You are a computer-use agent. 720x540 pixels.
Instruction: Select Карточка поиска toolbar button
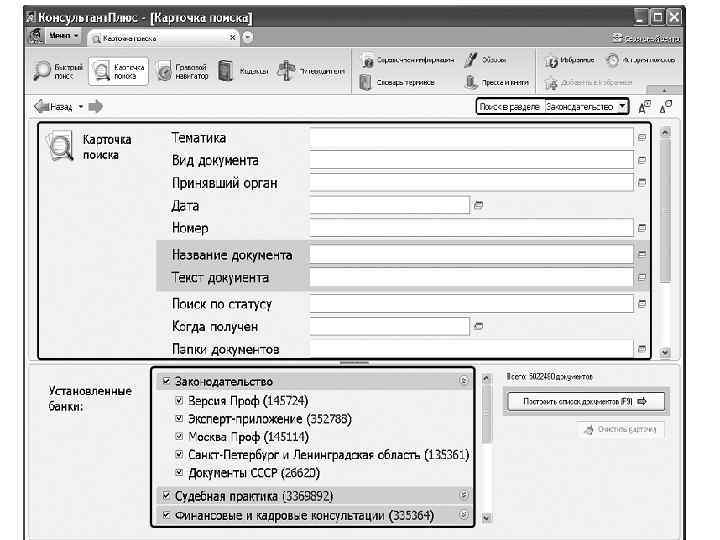click(x=118, y=71)
